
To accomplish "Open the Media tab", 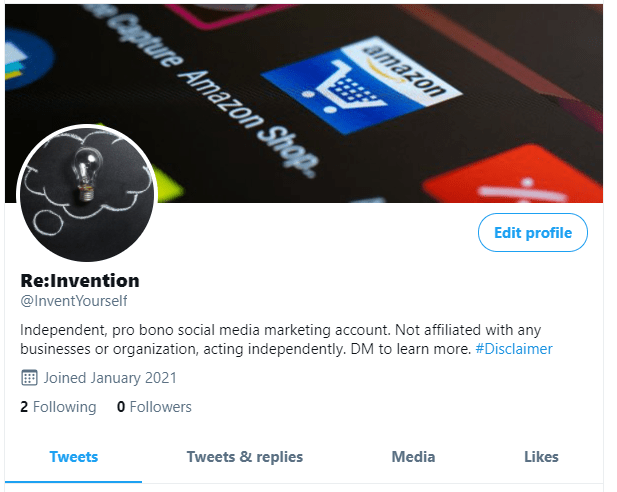I will click(x=413, y=457).
